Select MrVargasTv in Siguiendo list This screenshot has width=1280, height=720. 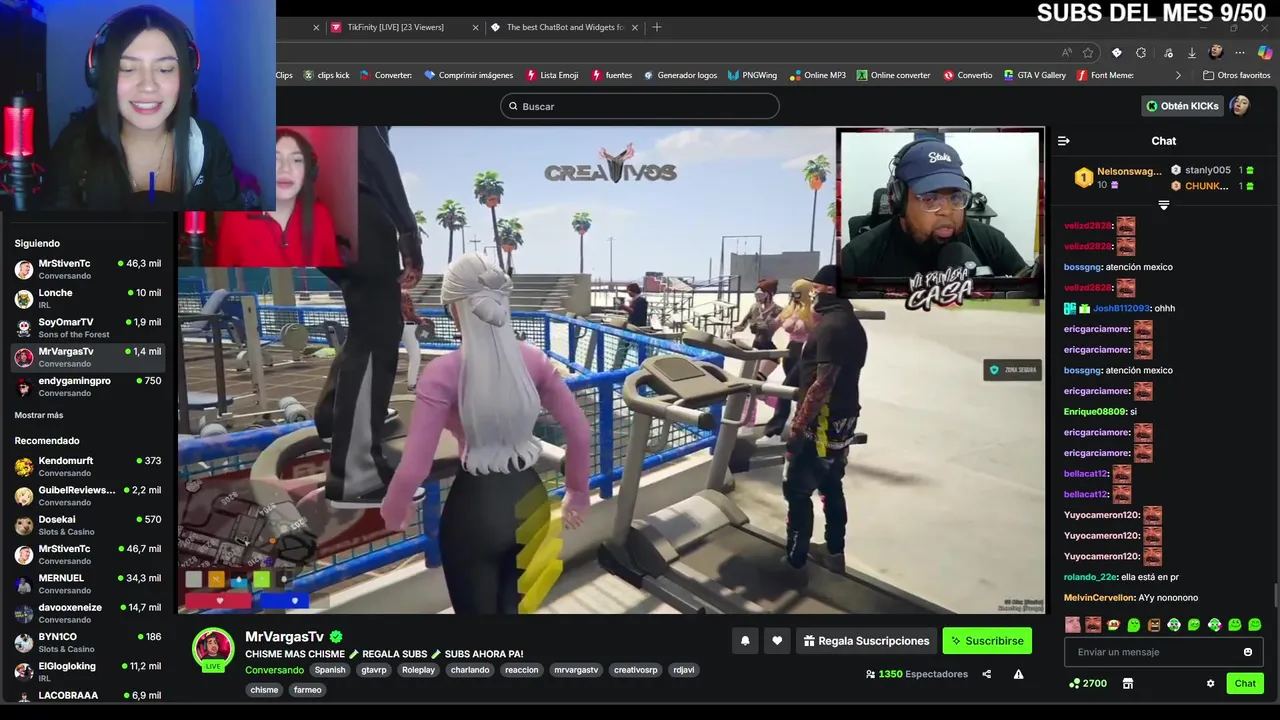87,357
